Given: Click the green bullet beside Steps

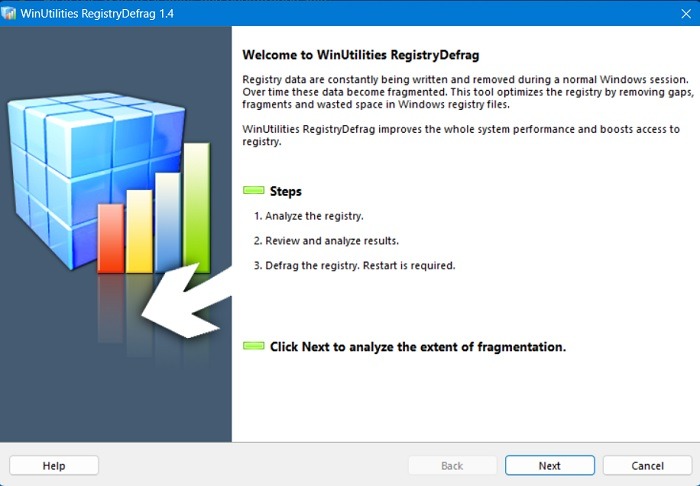Looking at the screenshot, I should [254, 190].
